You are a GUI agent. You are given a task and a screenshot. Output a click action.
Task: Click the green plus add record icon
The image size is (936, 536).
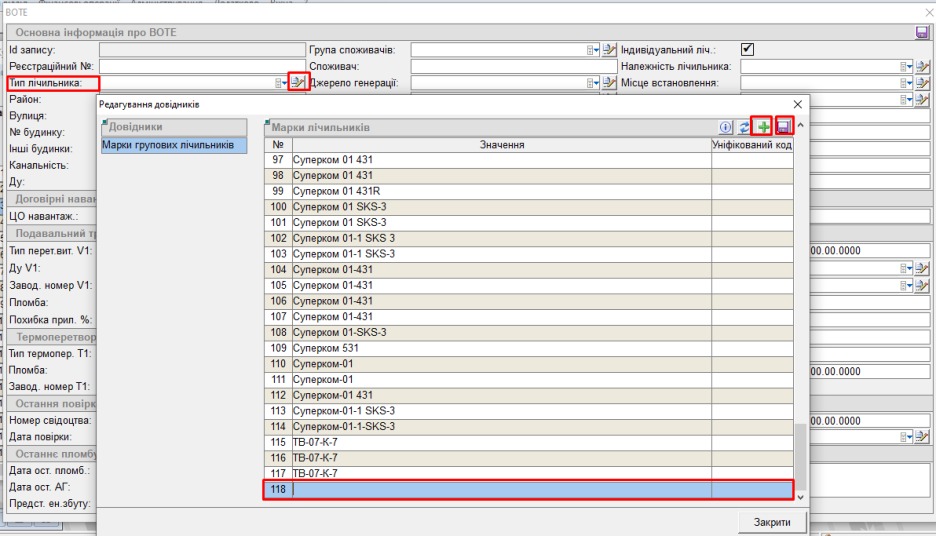click(763, 127)
